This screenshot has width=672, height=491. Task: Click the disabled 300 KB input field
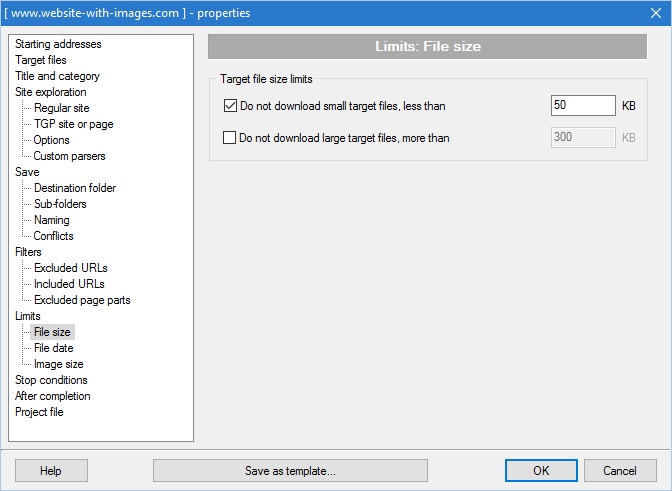click(583, 138)
